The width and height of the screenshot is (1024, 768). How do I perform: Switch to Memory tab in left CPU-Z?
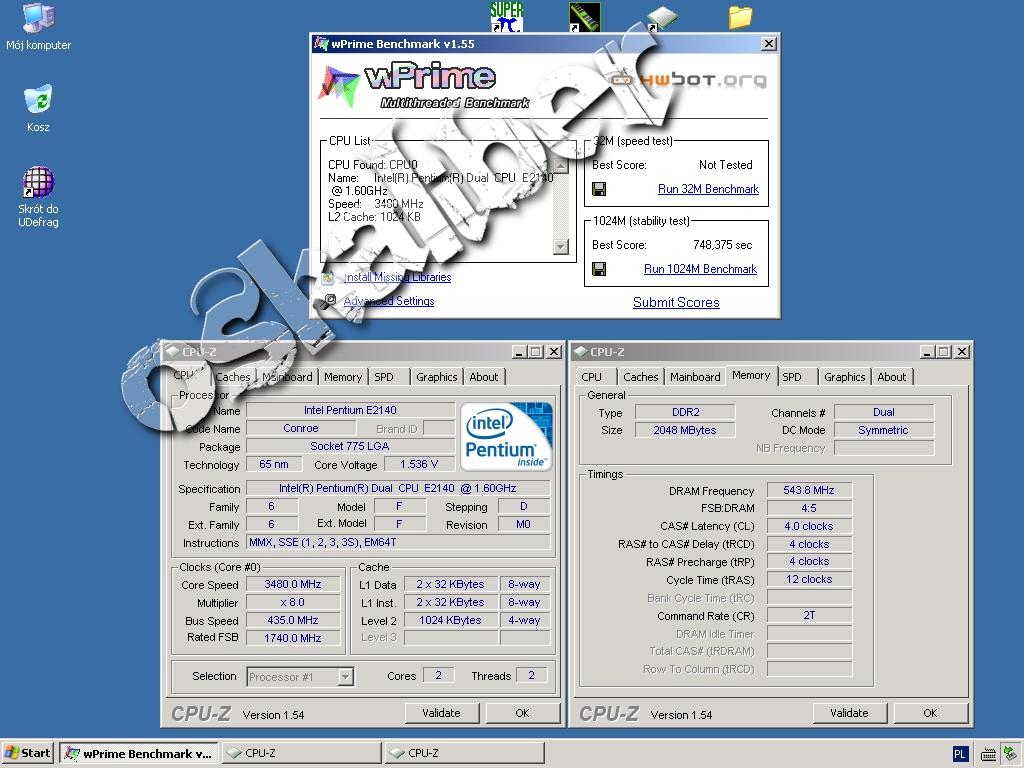[x=342, y=377]
